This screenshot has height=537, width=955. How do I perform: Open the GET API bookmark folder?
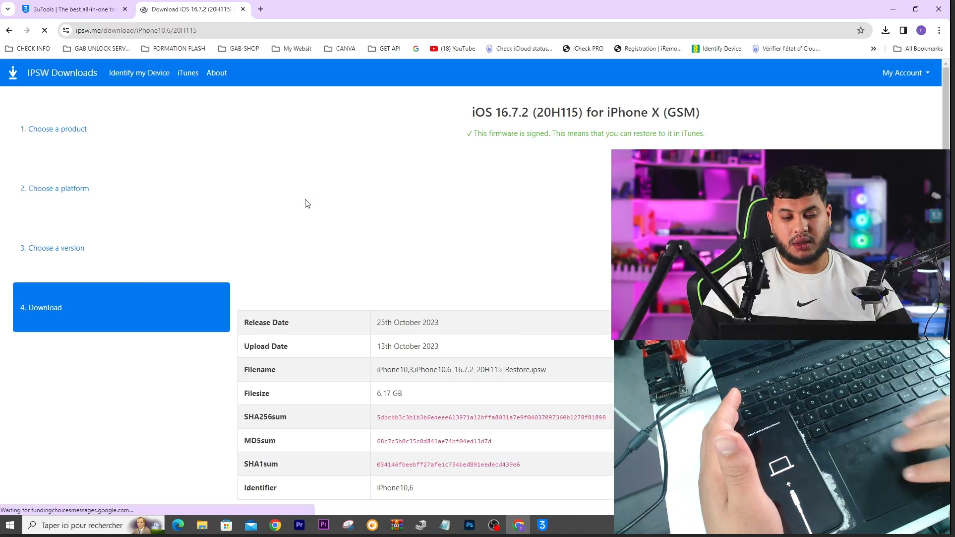click(384, 48)
